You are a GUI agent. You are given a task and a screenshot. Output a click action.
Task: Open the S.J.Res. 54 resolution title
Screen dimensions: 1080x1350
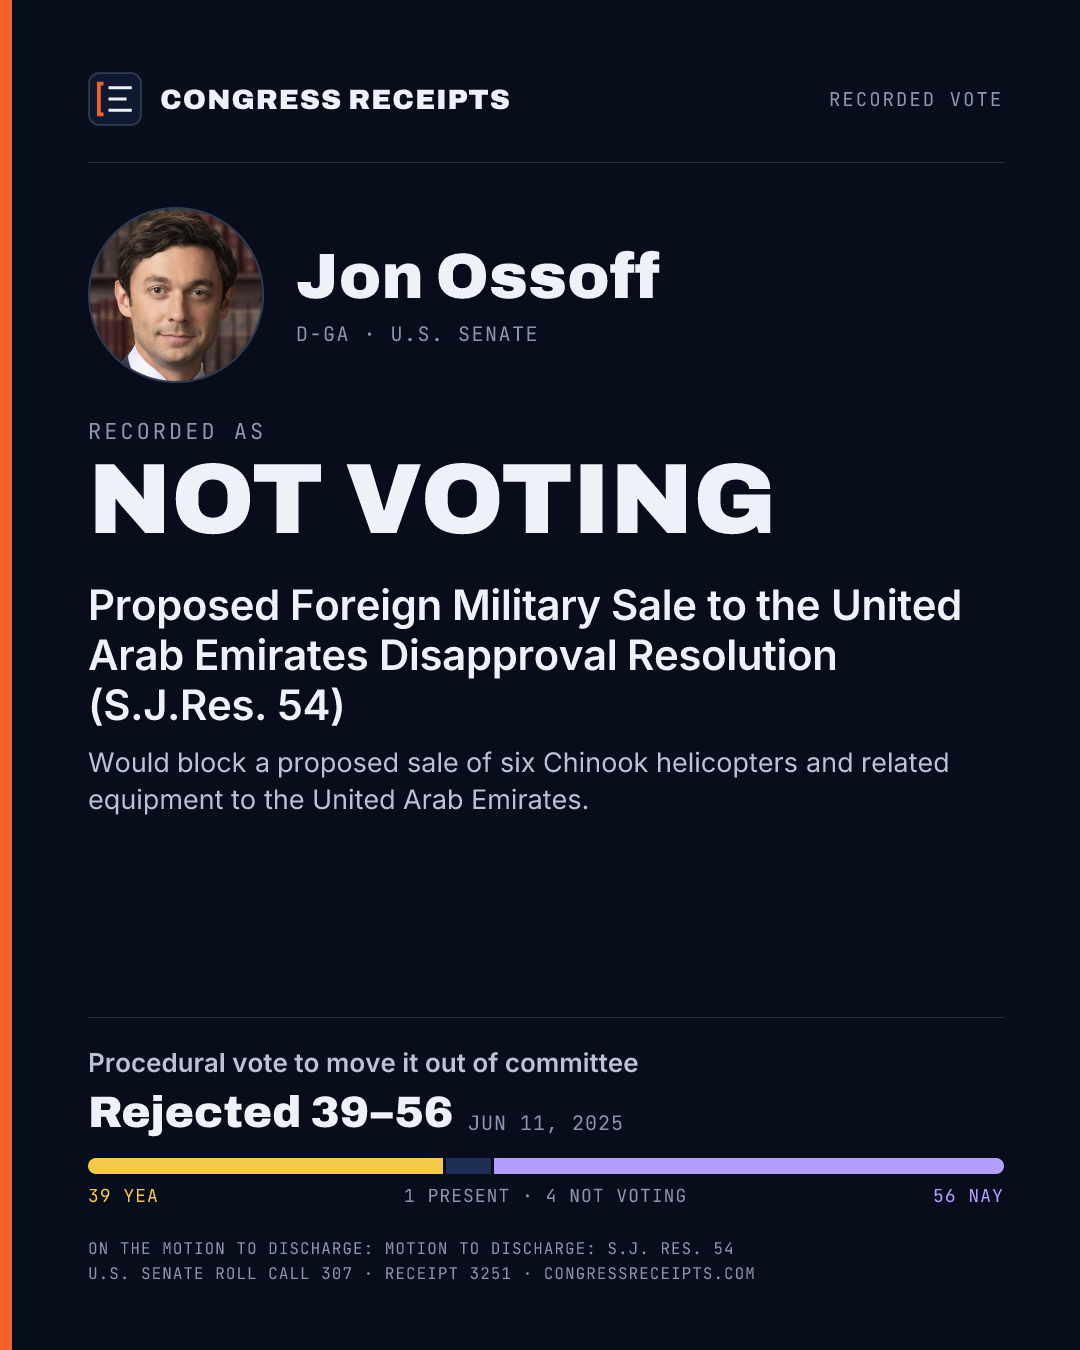(x=525, y=656)
